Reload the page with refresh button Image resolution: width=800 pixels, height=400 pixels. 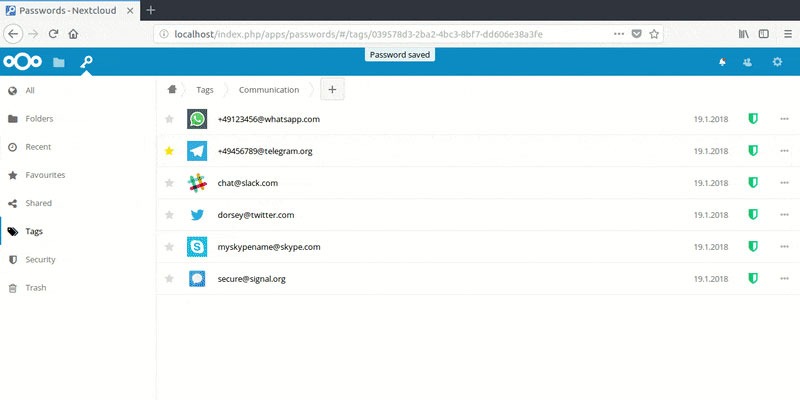[x=53, y=34]
